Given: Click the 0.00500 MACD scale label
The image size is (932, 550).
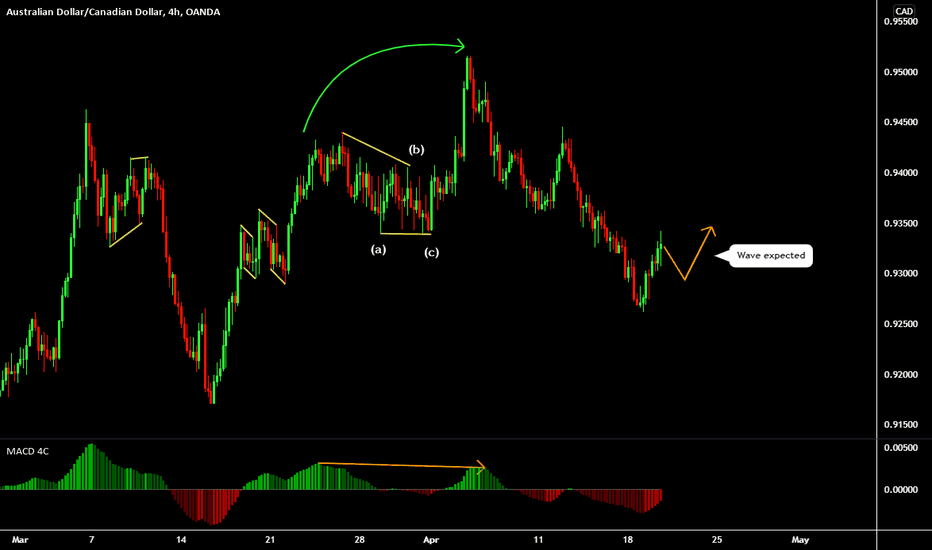Looking at the screenshot, I should pos(900,448).
